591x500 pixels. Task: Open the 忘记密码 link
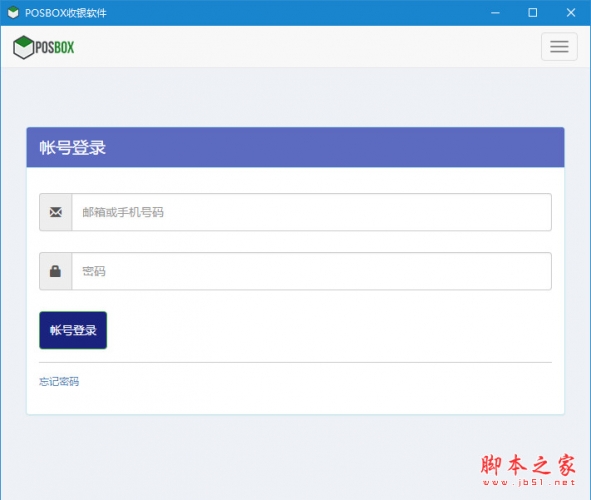point(59,382)
